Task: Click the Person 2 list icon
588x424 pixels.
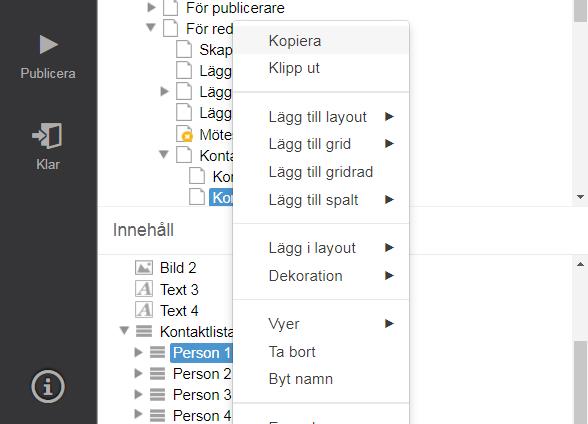Action: 157,373
